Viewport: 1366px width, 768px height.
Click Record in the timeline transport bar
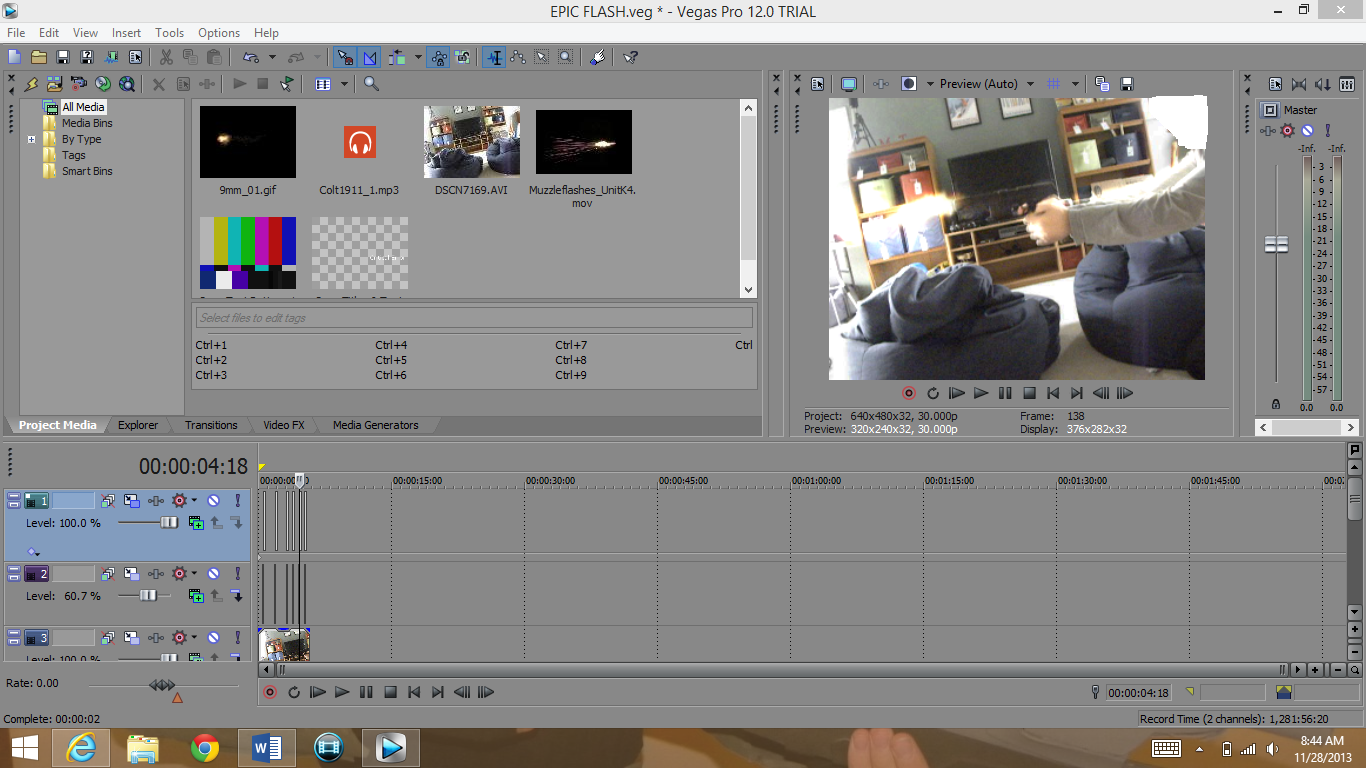pyautogui.click(x=269, y=692)
